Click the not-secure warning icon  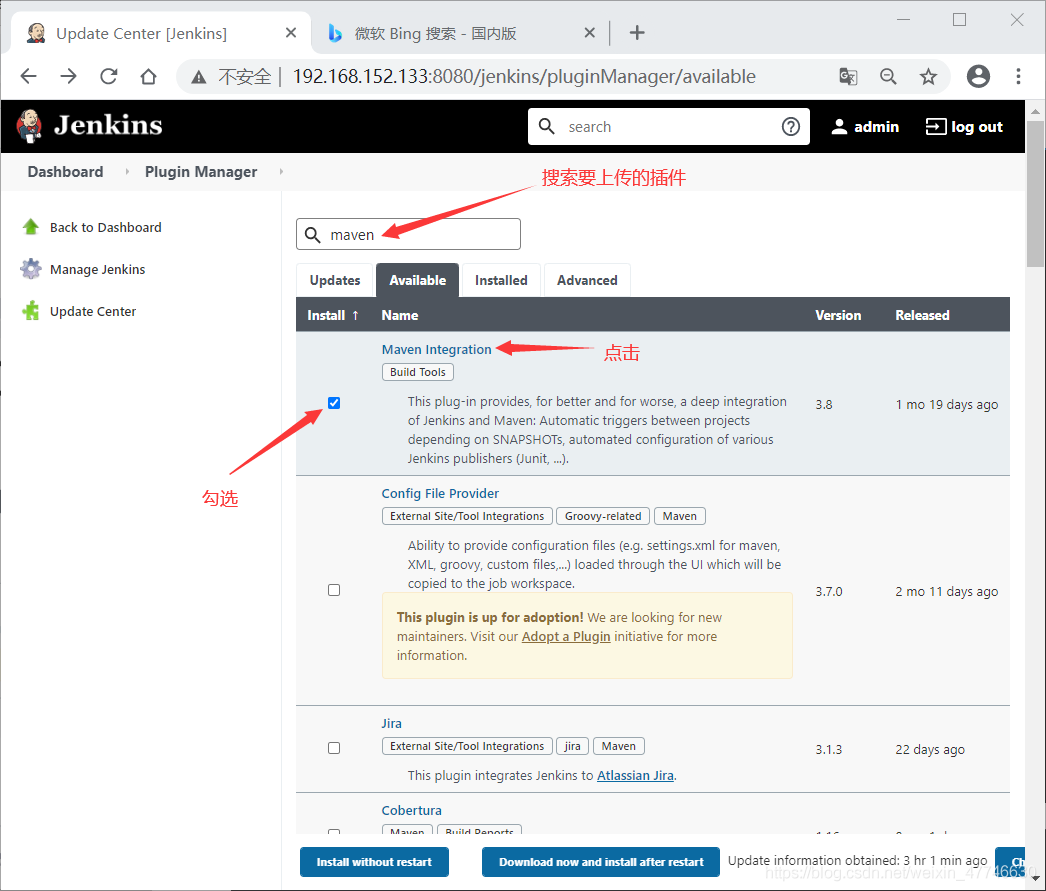[x=198, y=77]
